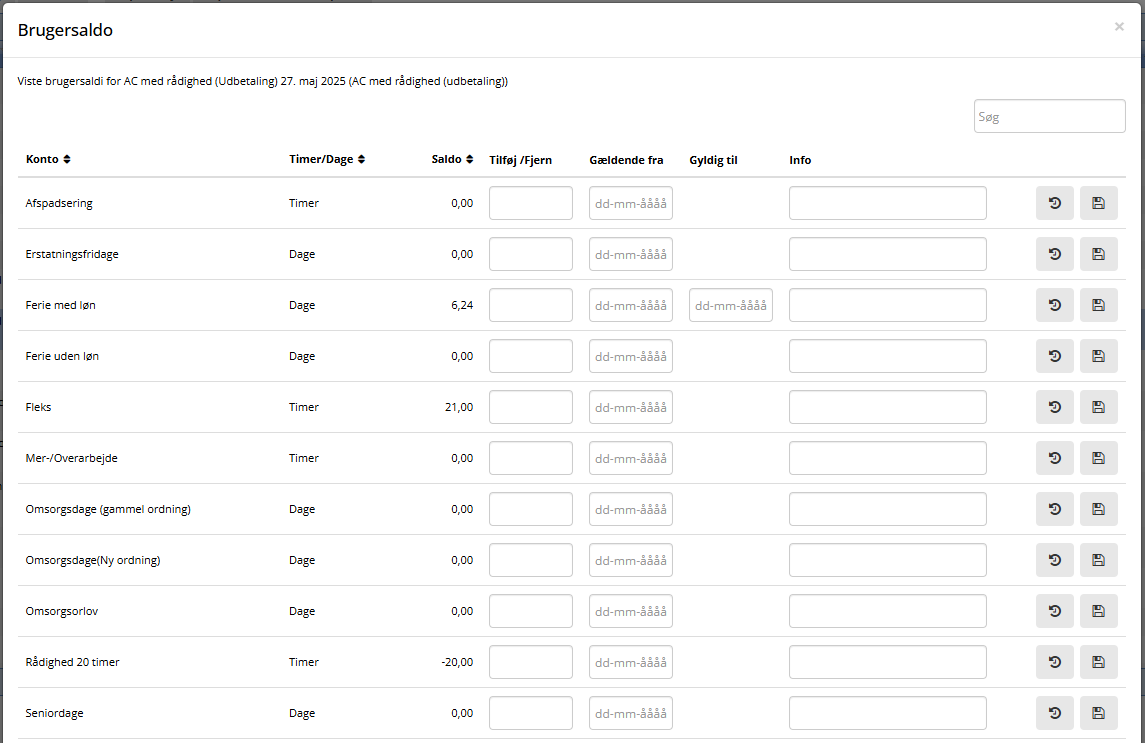Sort by Saldo column header

pos(452,160)
